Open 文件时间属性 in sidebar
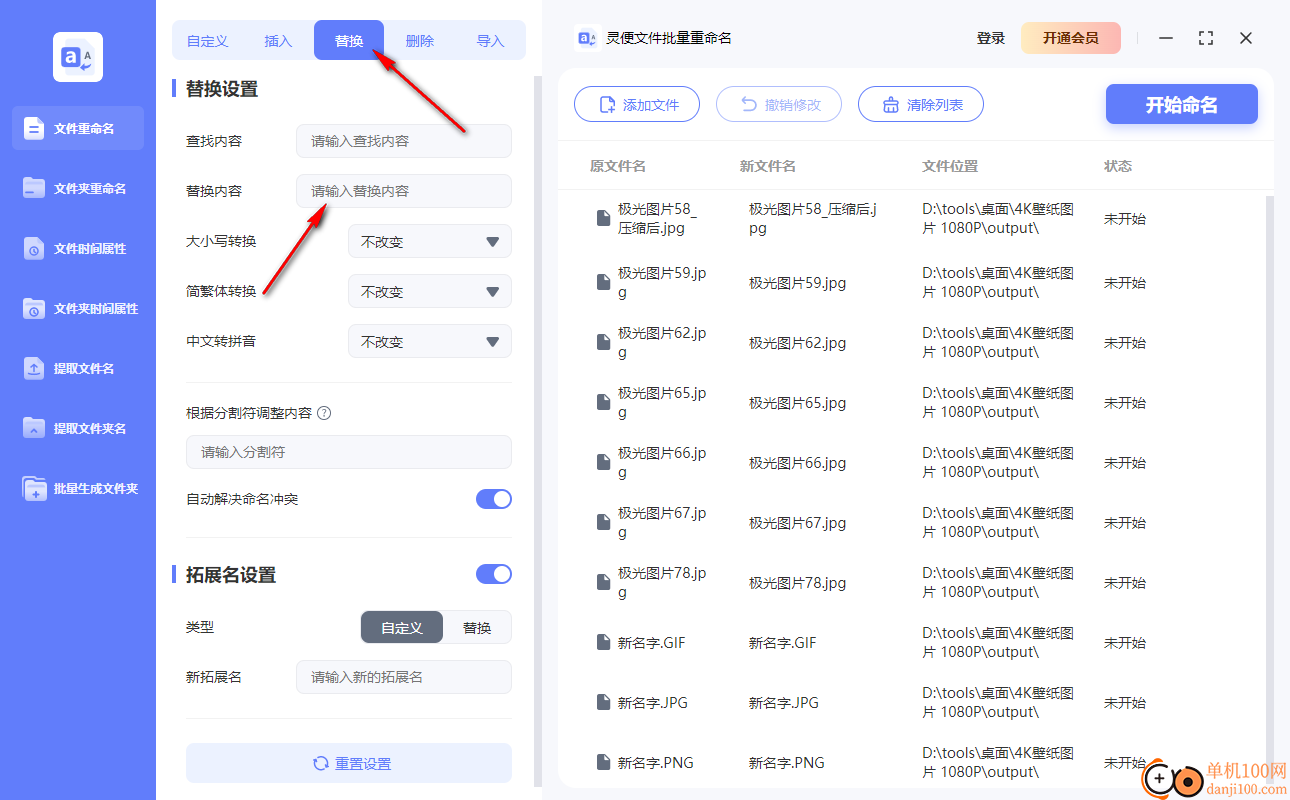The image size is (1290, 800). click(78, 248)
